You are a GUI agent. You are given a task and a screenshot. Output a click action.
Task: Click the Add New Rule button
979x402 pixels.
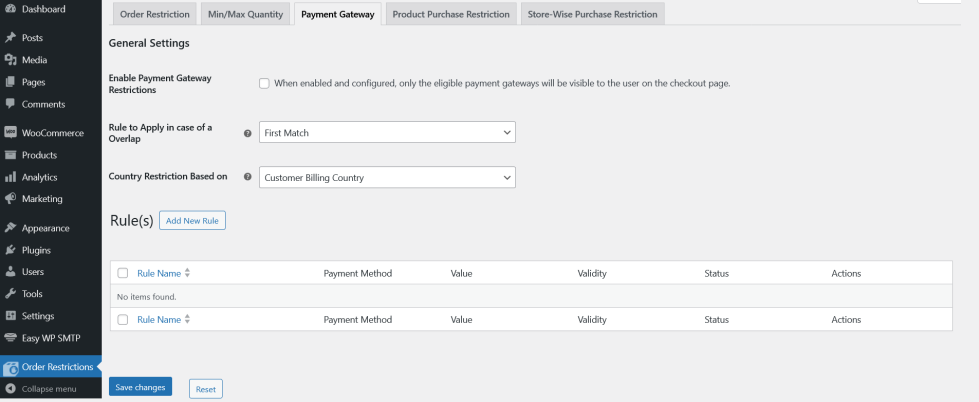(x=193, y=220)
